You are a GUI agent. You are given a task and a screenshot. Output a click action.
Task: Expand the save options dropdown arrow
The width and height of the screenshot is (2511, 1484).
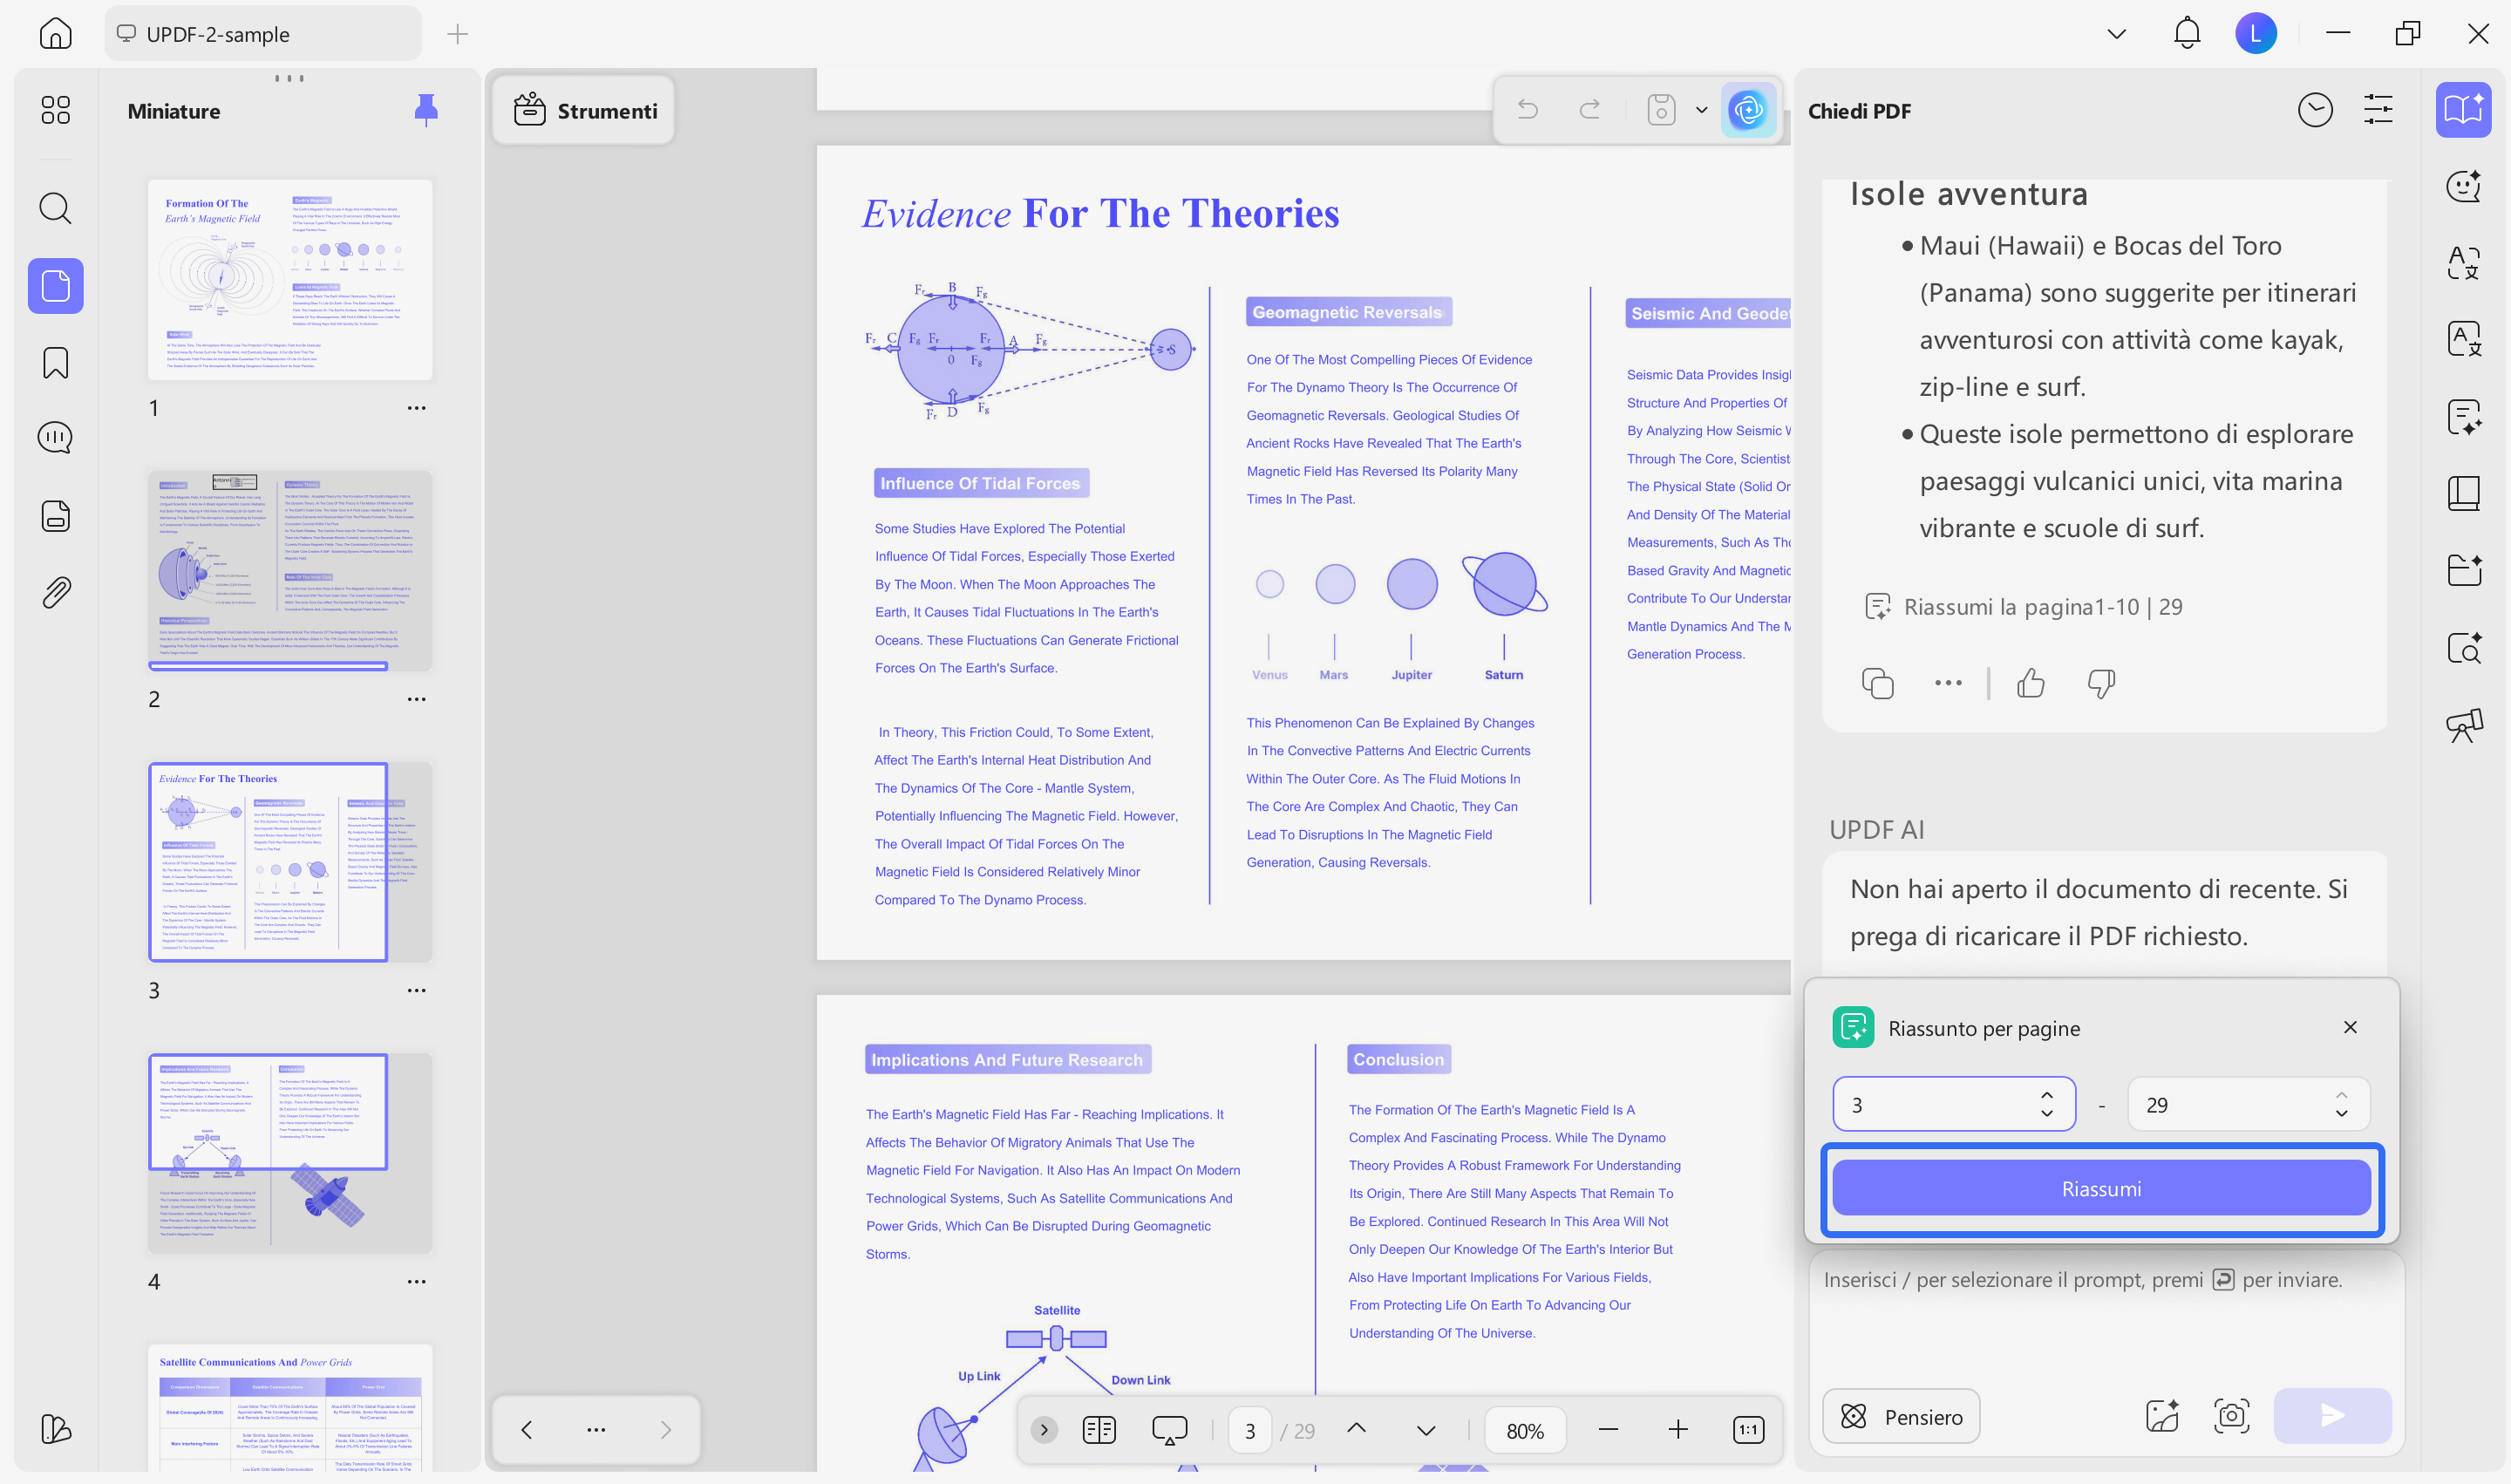(1701, 110)
